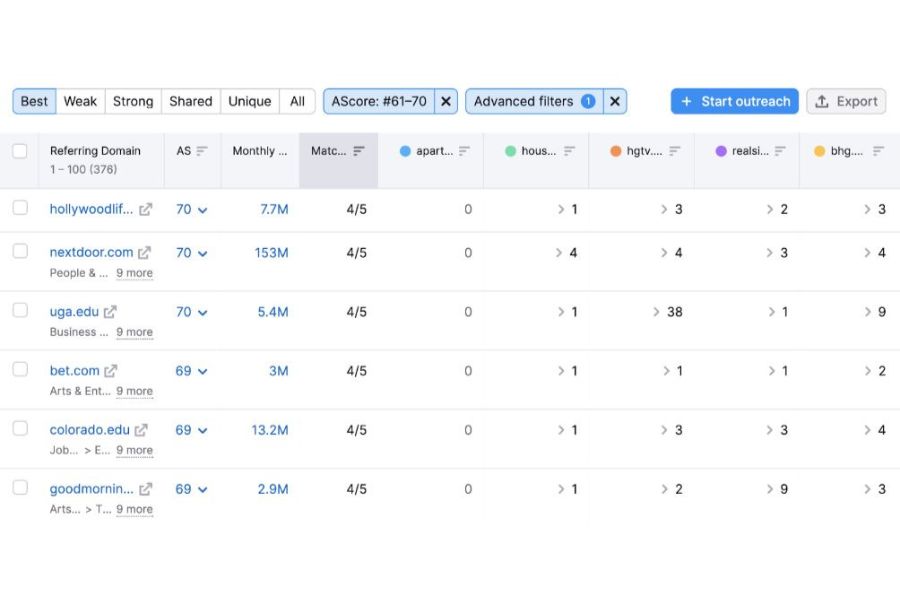900x600 pixels.
Task: Click colorado.edu monthly visits 13.2M
Action: point(270,430)
